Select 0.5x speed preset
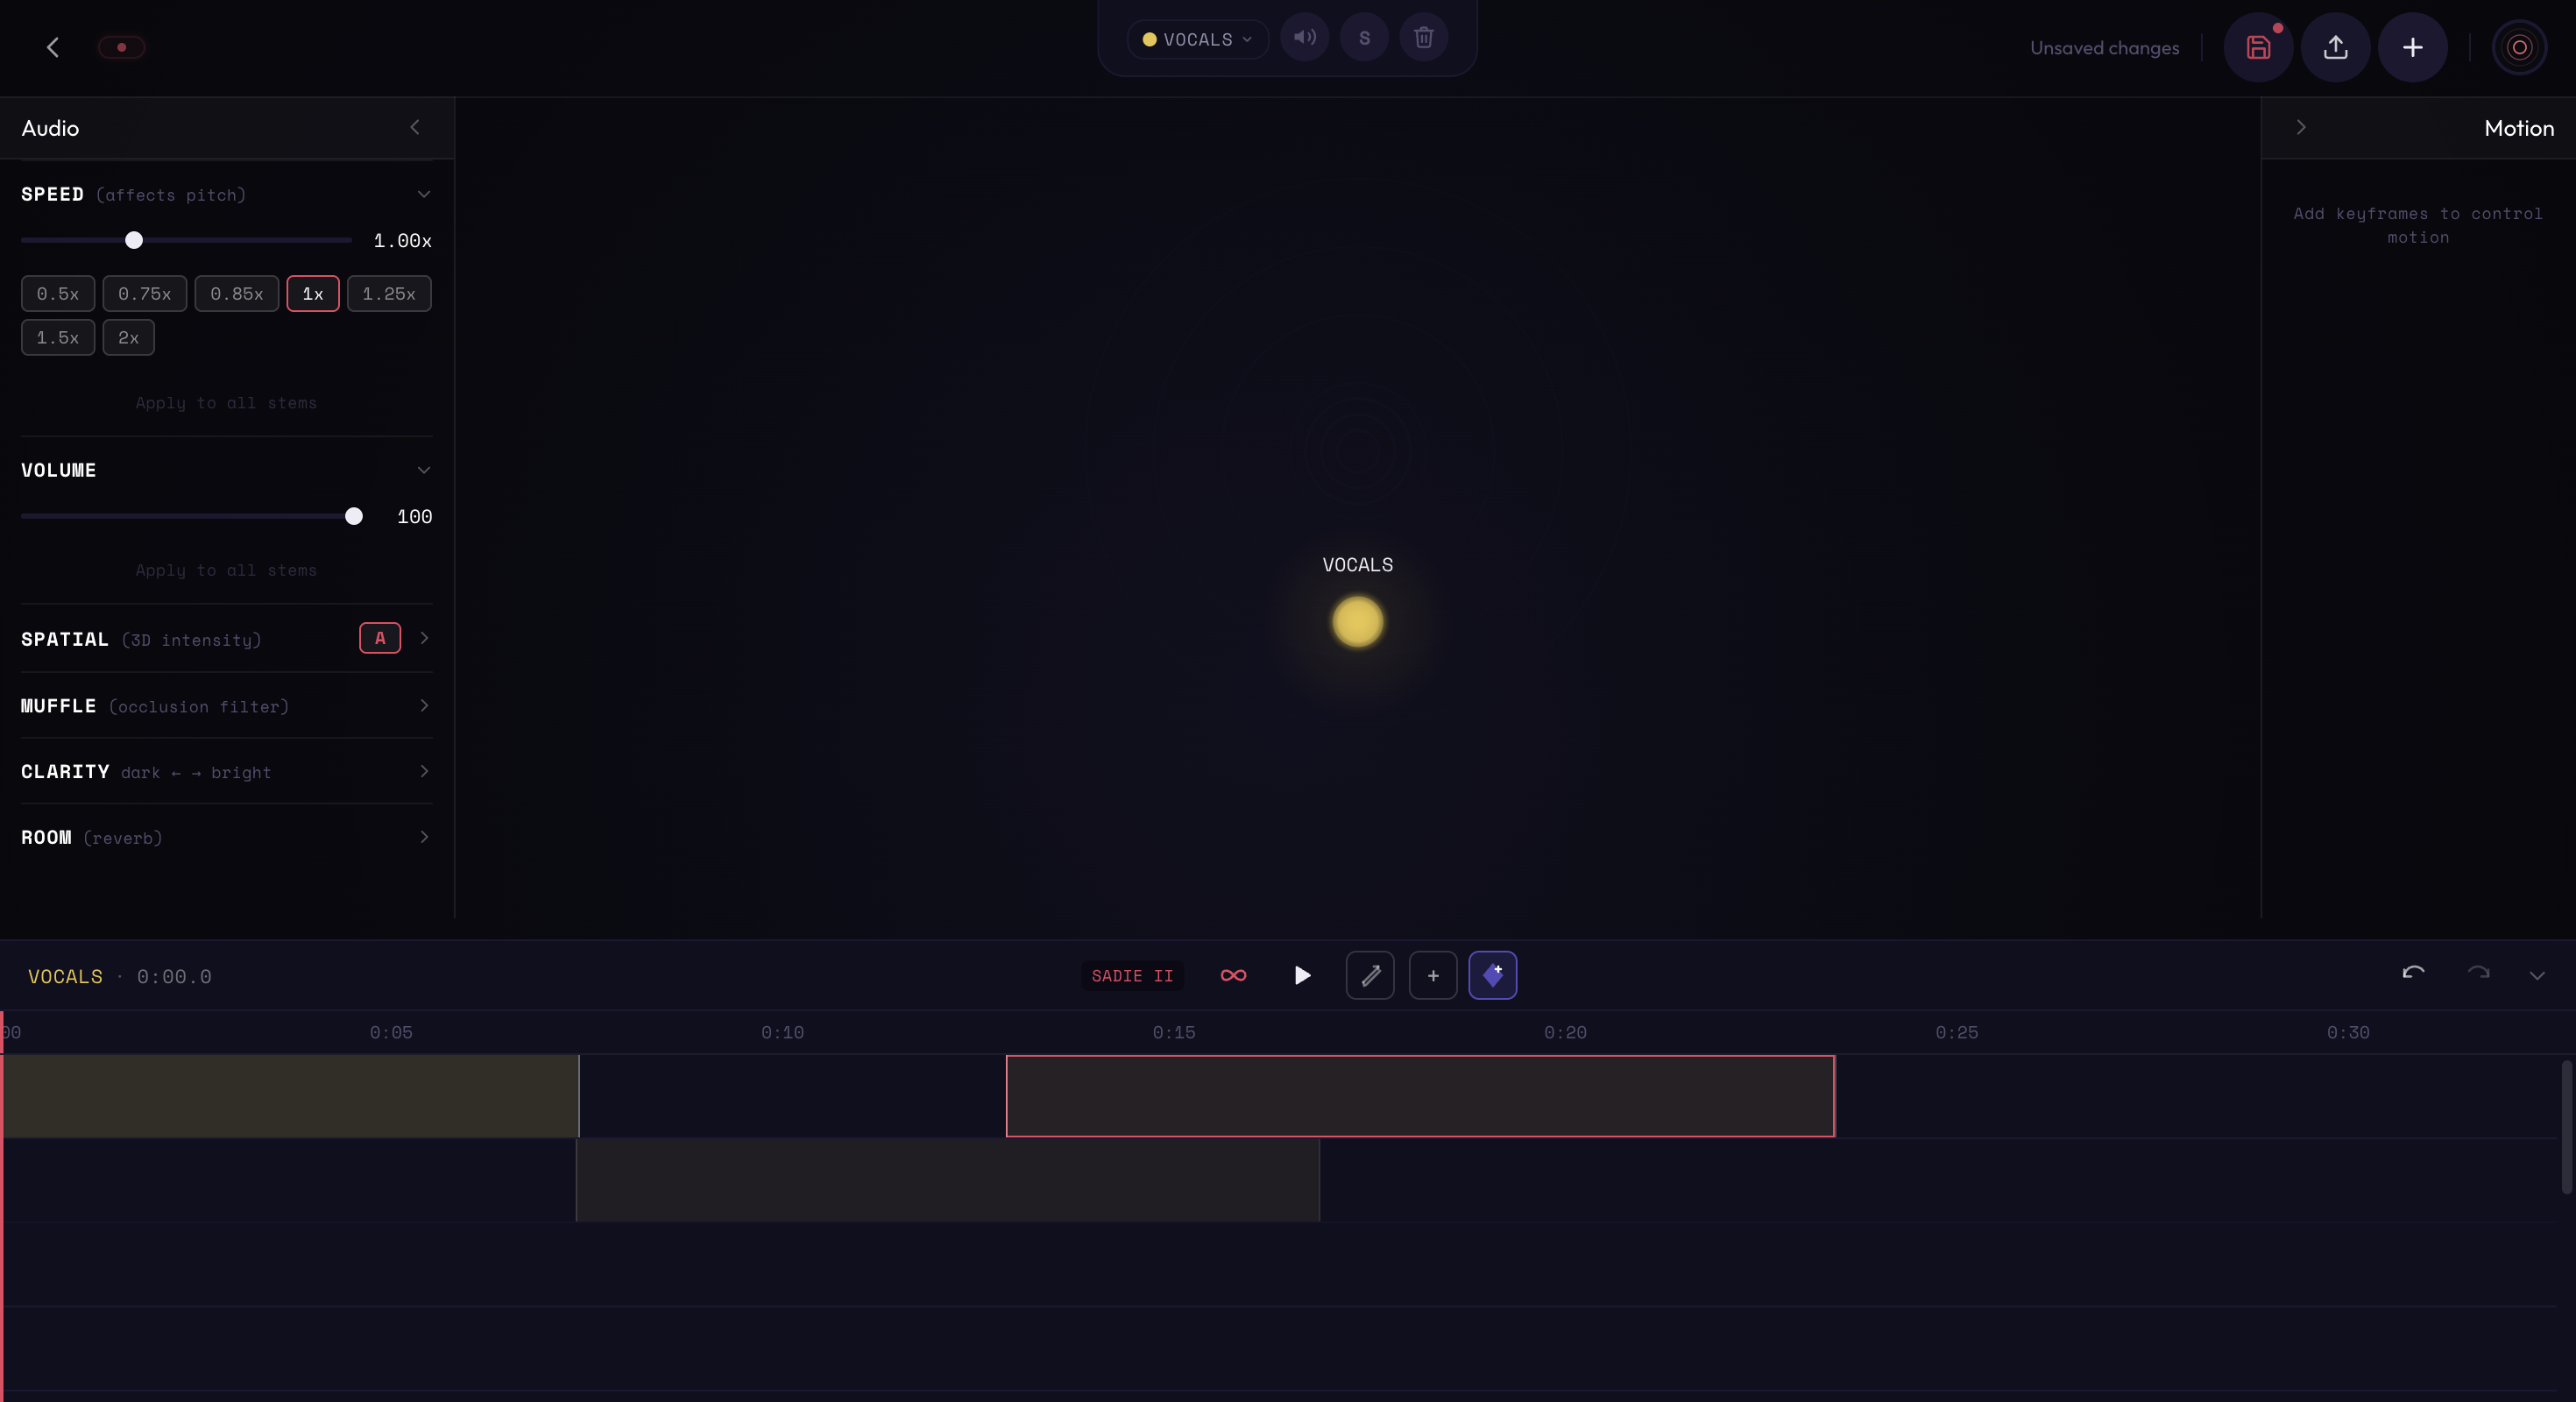Viewport: 2576px width, 1402px height. pos(58,294)
